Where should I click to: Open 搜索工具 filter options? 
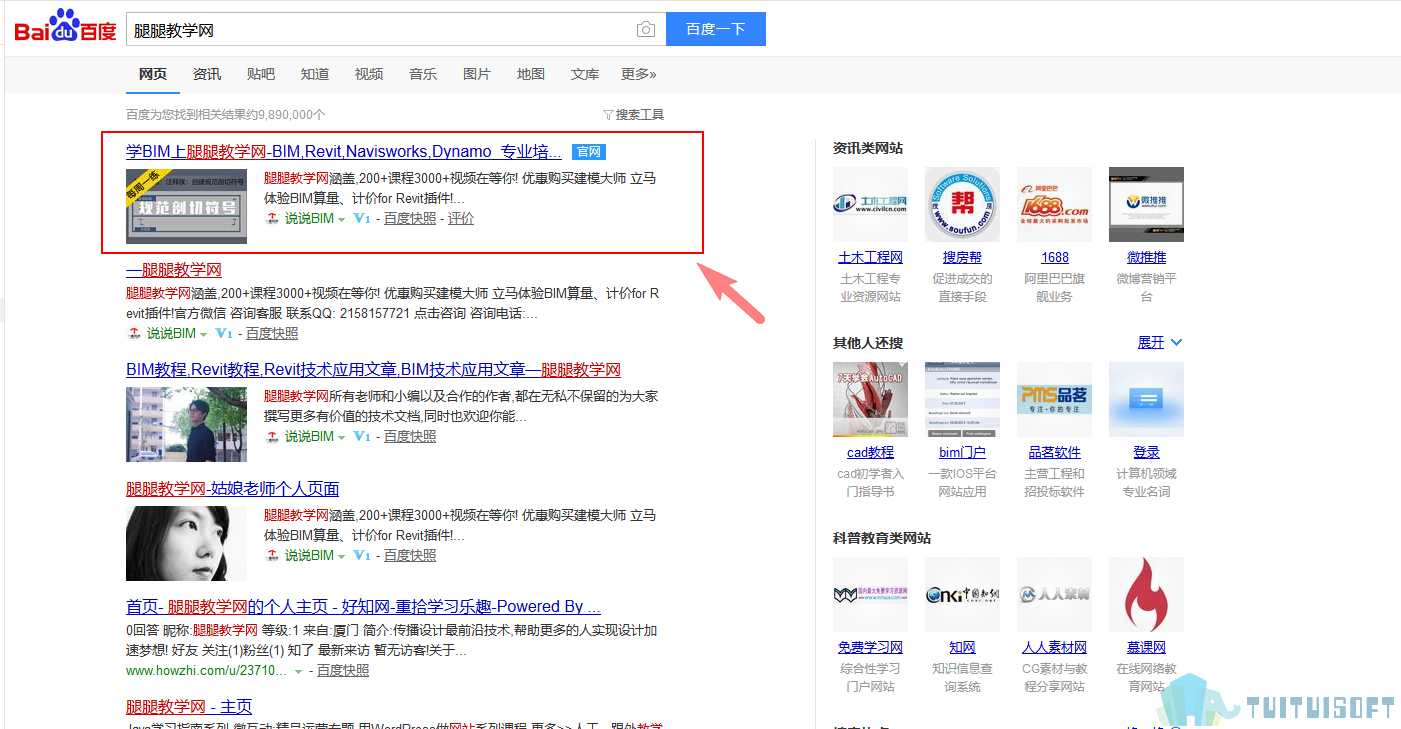pyautogui.click(x=634, y=115)
